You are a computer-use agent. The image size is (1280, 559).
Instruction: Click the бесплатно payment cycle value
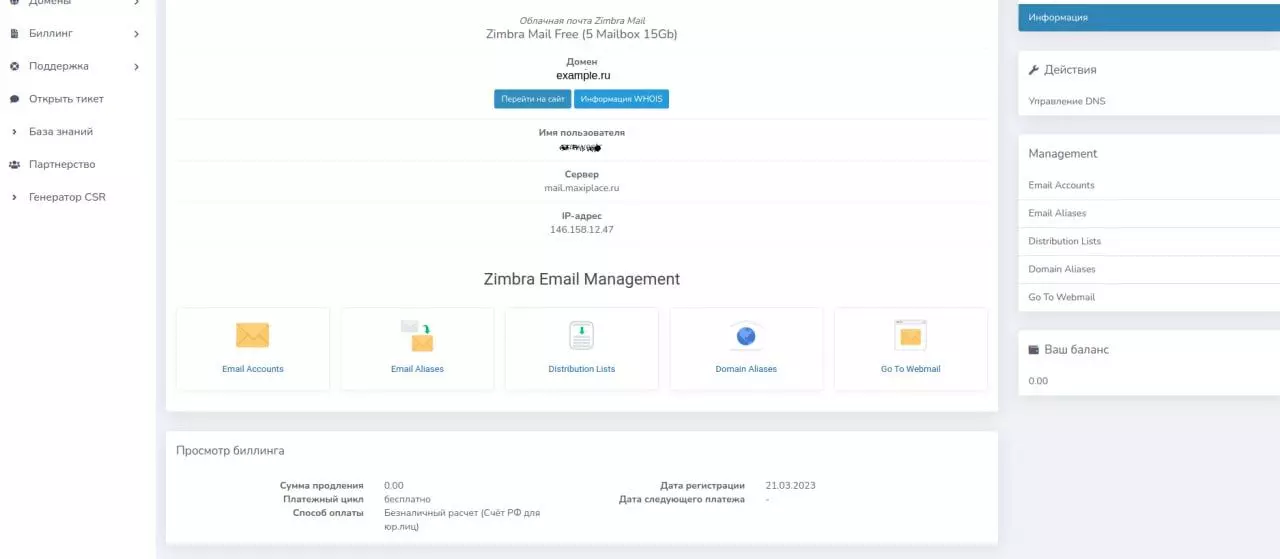[x=407, y=499]
